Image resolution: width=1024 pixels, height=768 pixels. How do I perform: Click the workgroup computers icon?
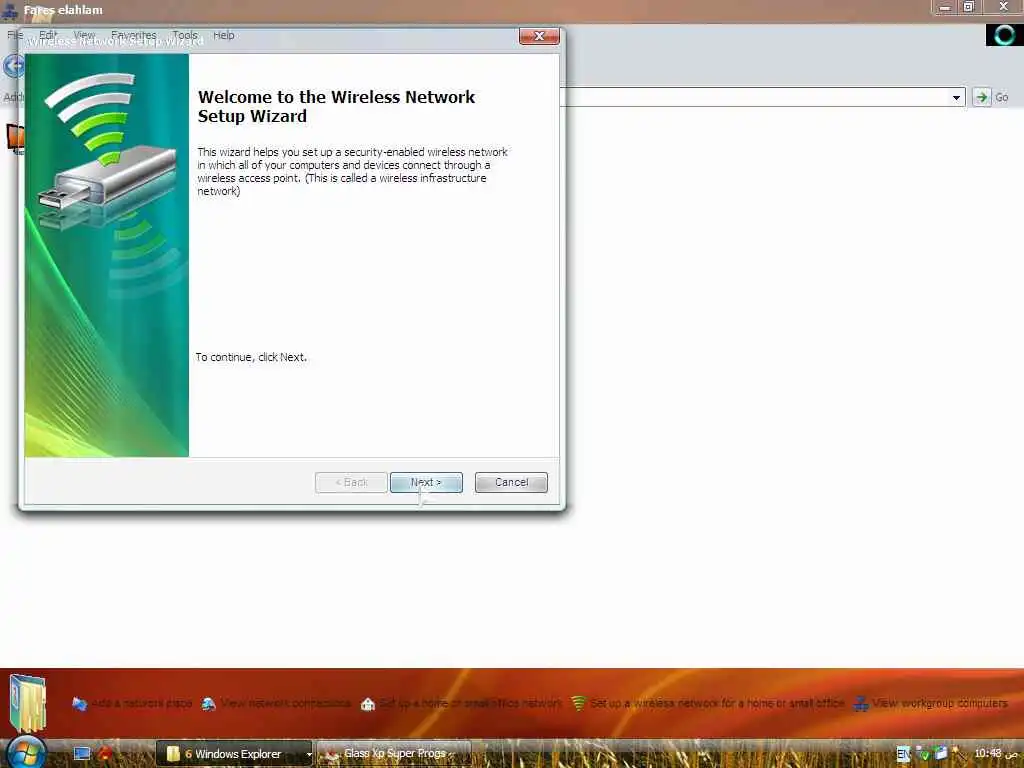click(861, 704)
